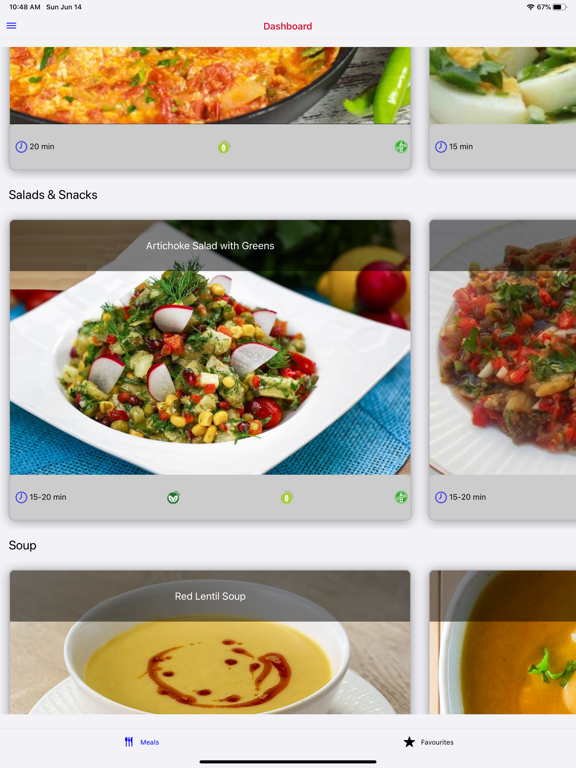
Task: Open the orange soup card beside Red Lentil
Action: tap(503, 642)
